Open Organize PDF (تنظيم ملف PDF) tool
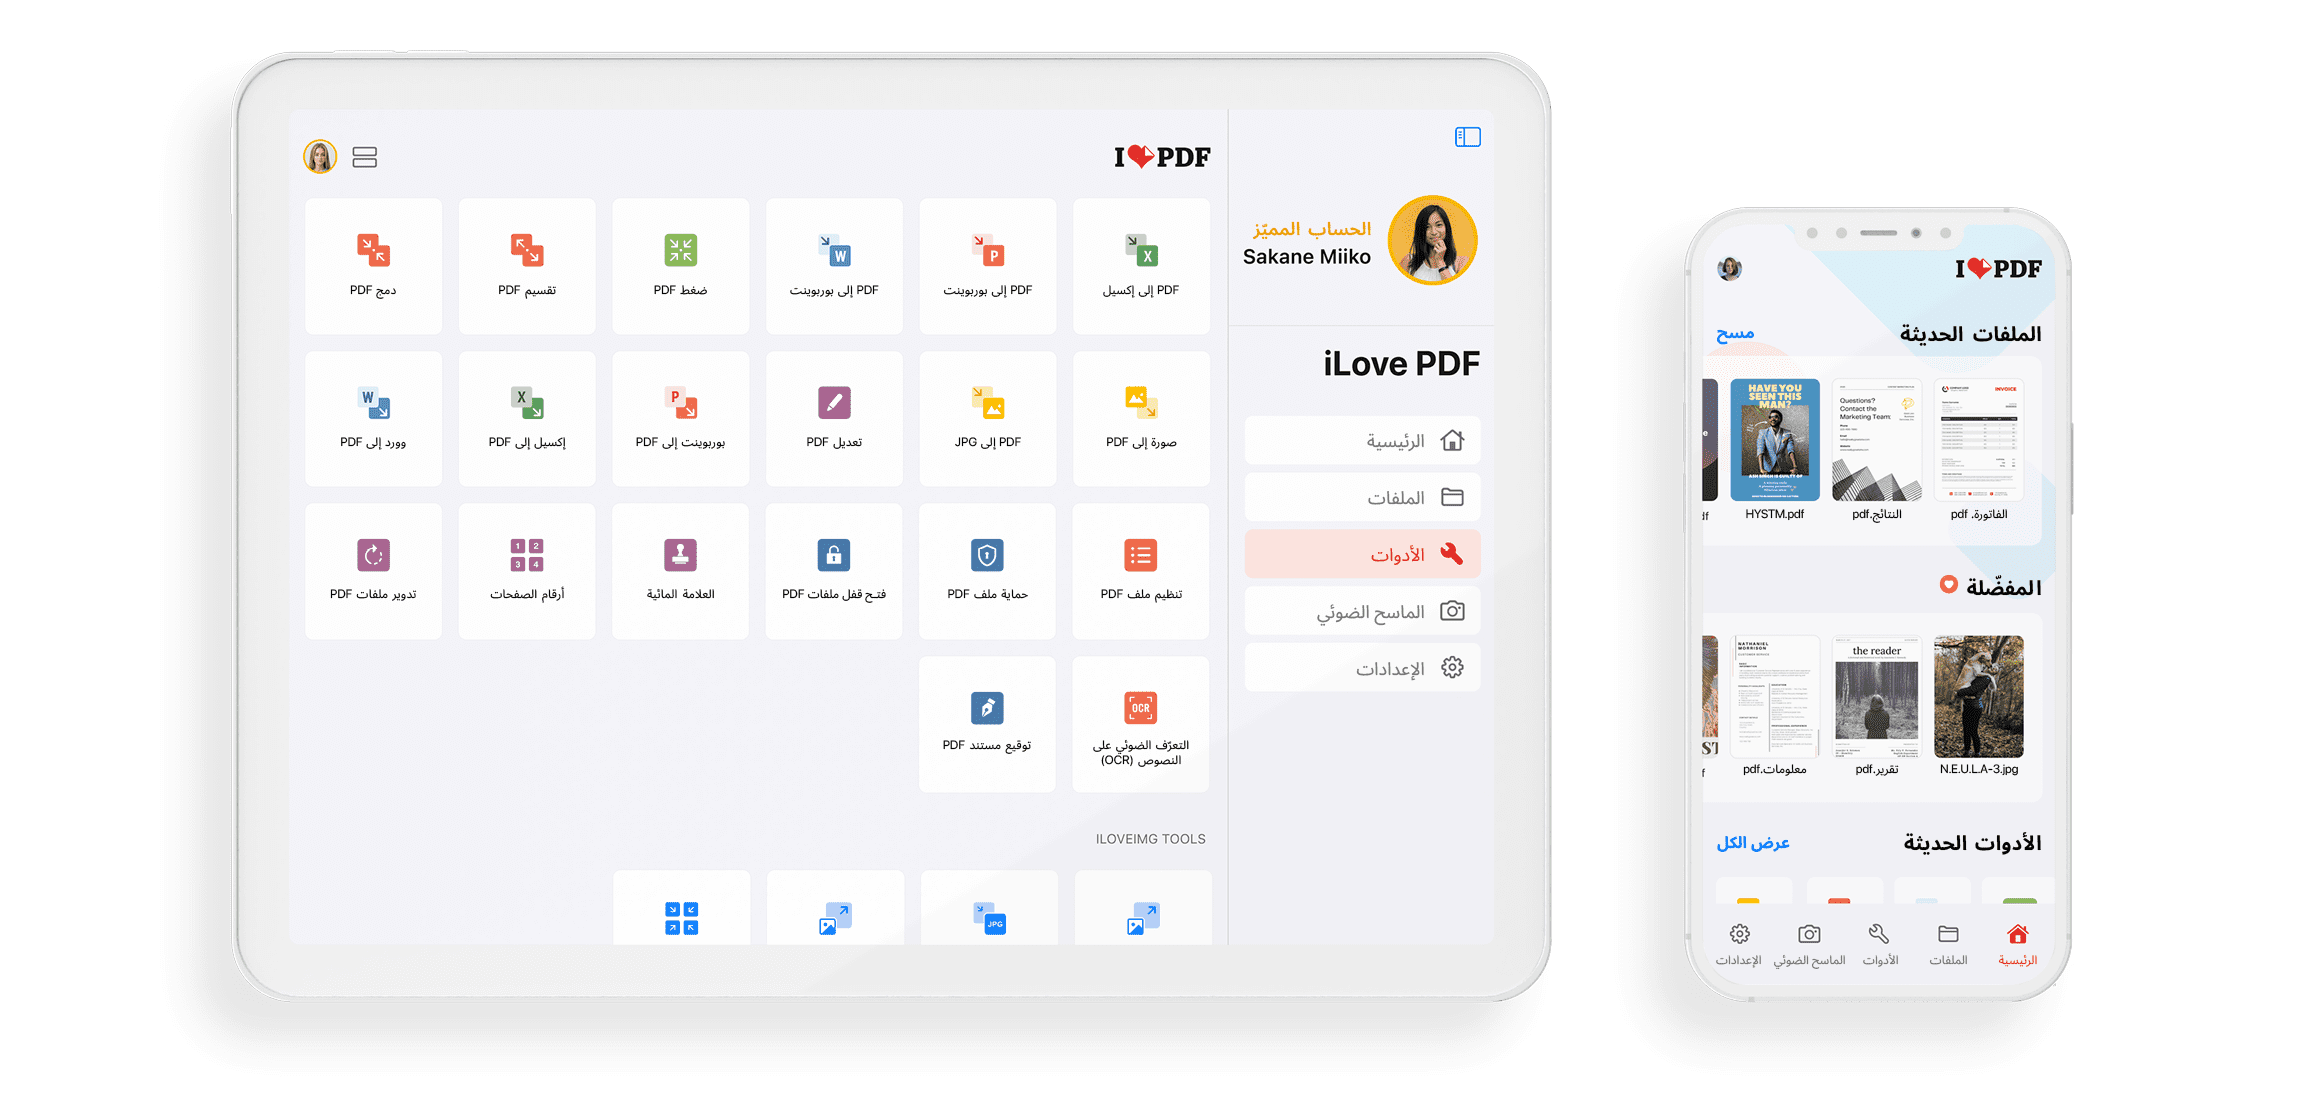2304x1100 pixels. (x=1141, y=571)
